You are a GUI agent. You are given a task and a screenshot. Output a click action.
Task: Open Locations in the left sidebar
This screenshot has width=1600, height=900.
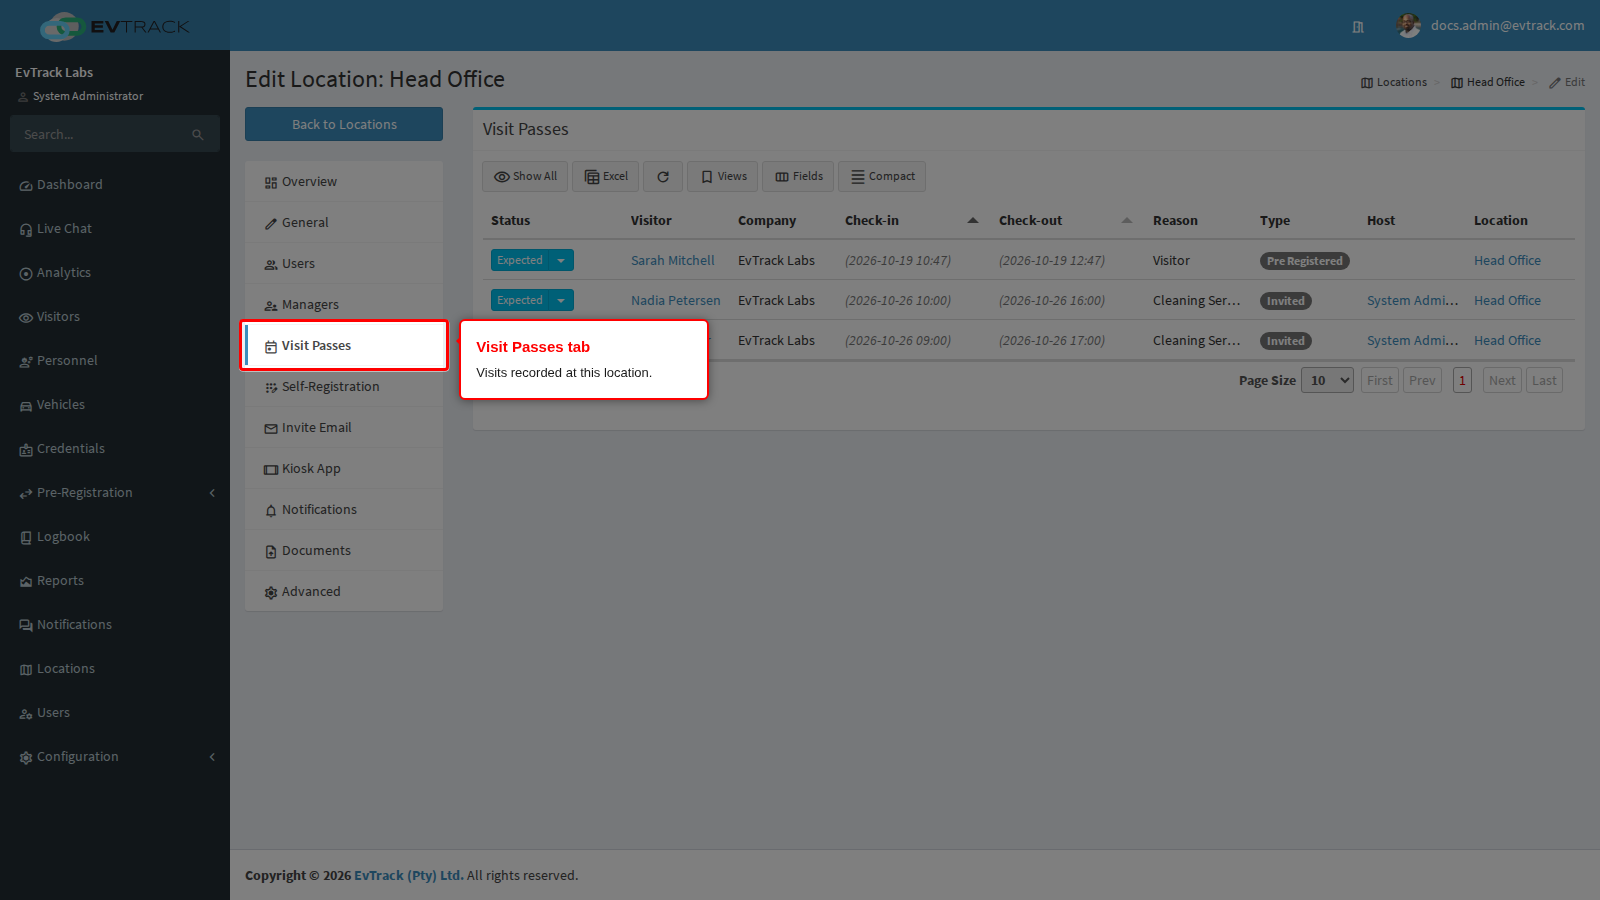115,669
